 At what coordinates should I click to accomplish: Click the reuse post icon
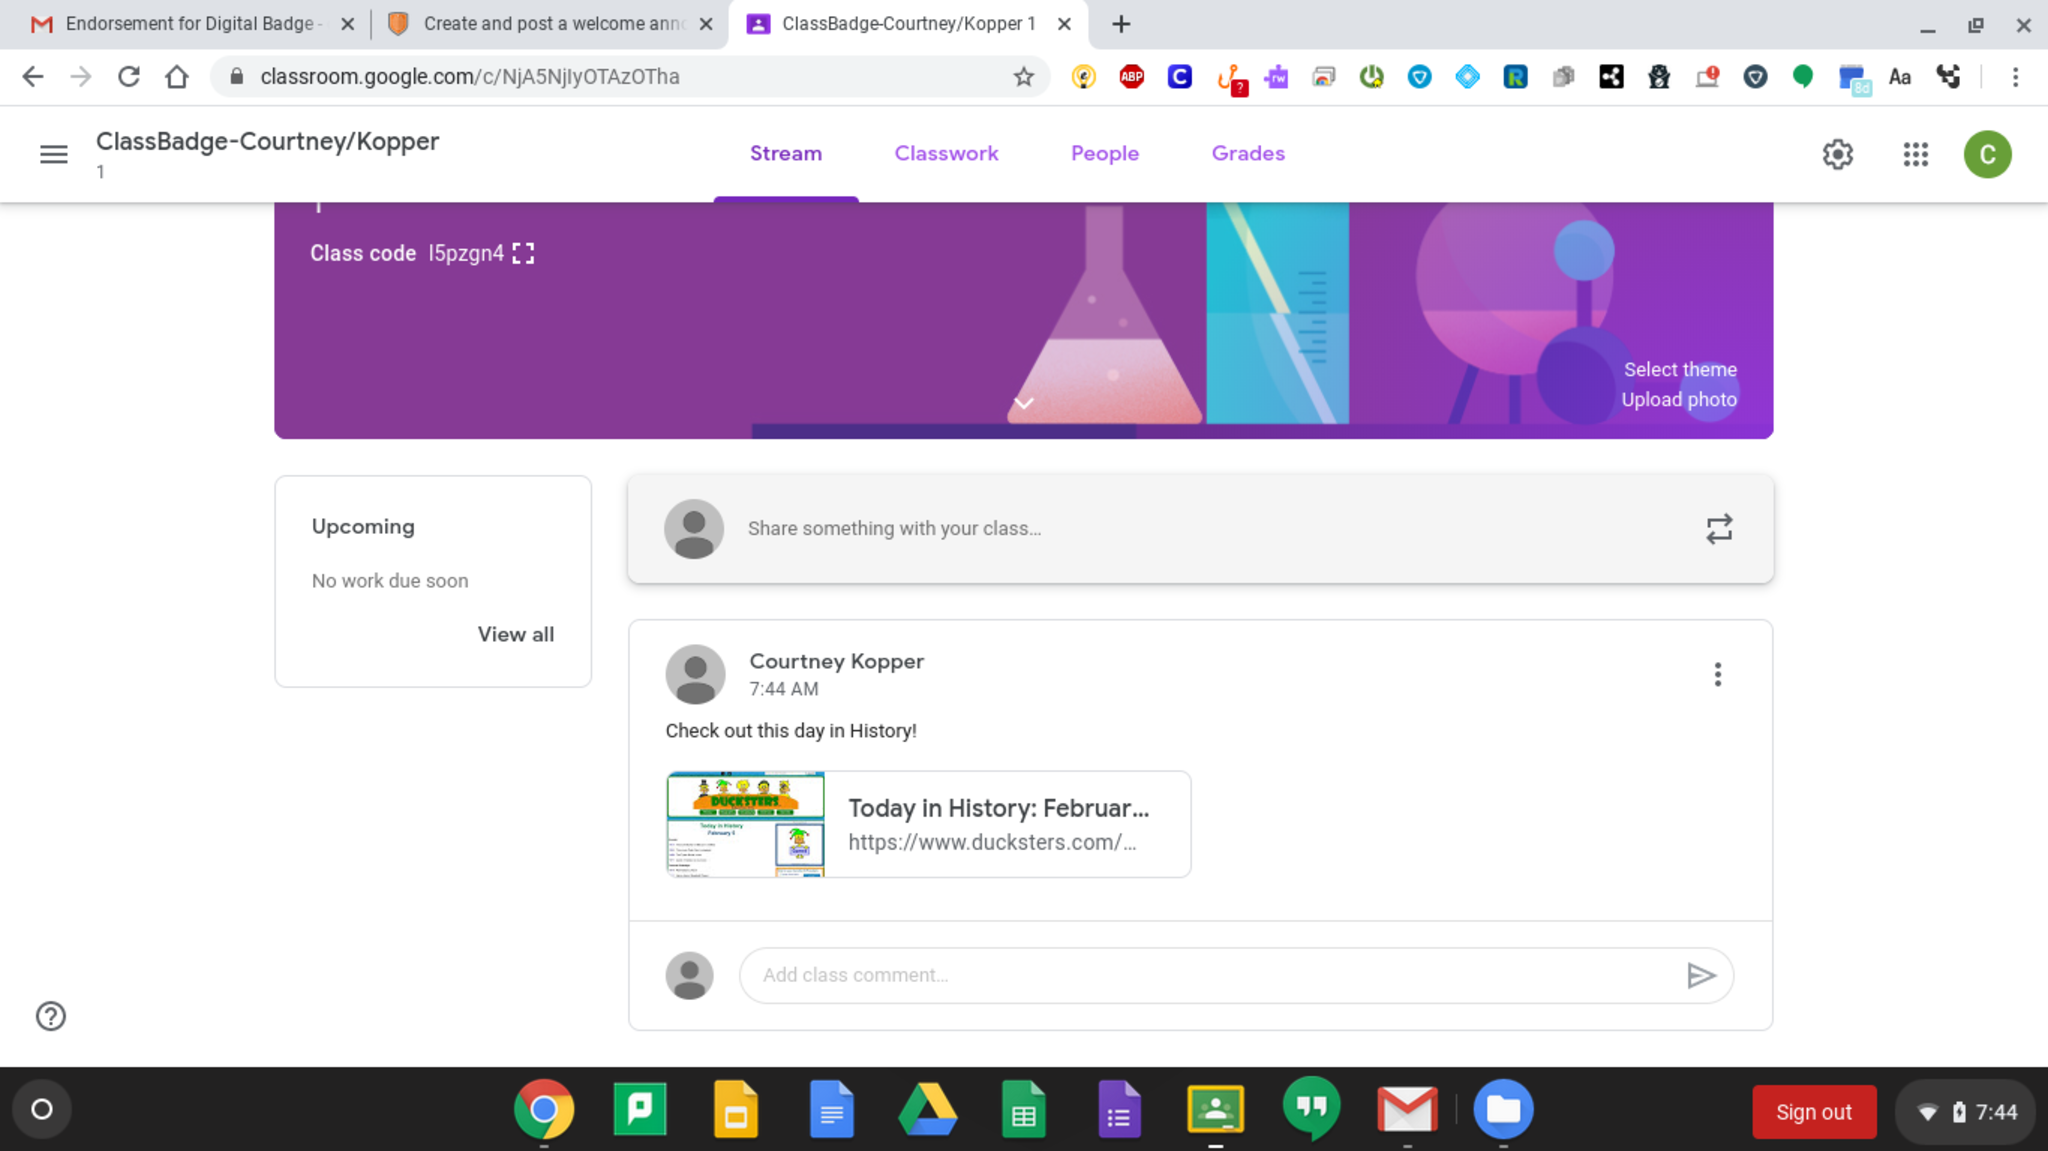tap(1718, 529)
